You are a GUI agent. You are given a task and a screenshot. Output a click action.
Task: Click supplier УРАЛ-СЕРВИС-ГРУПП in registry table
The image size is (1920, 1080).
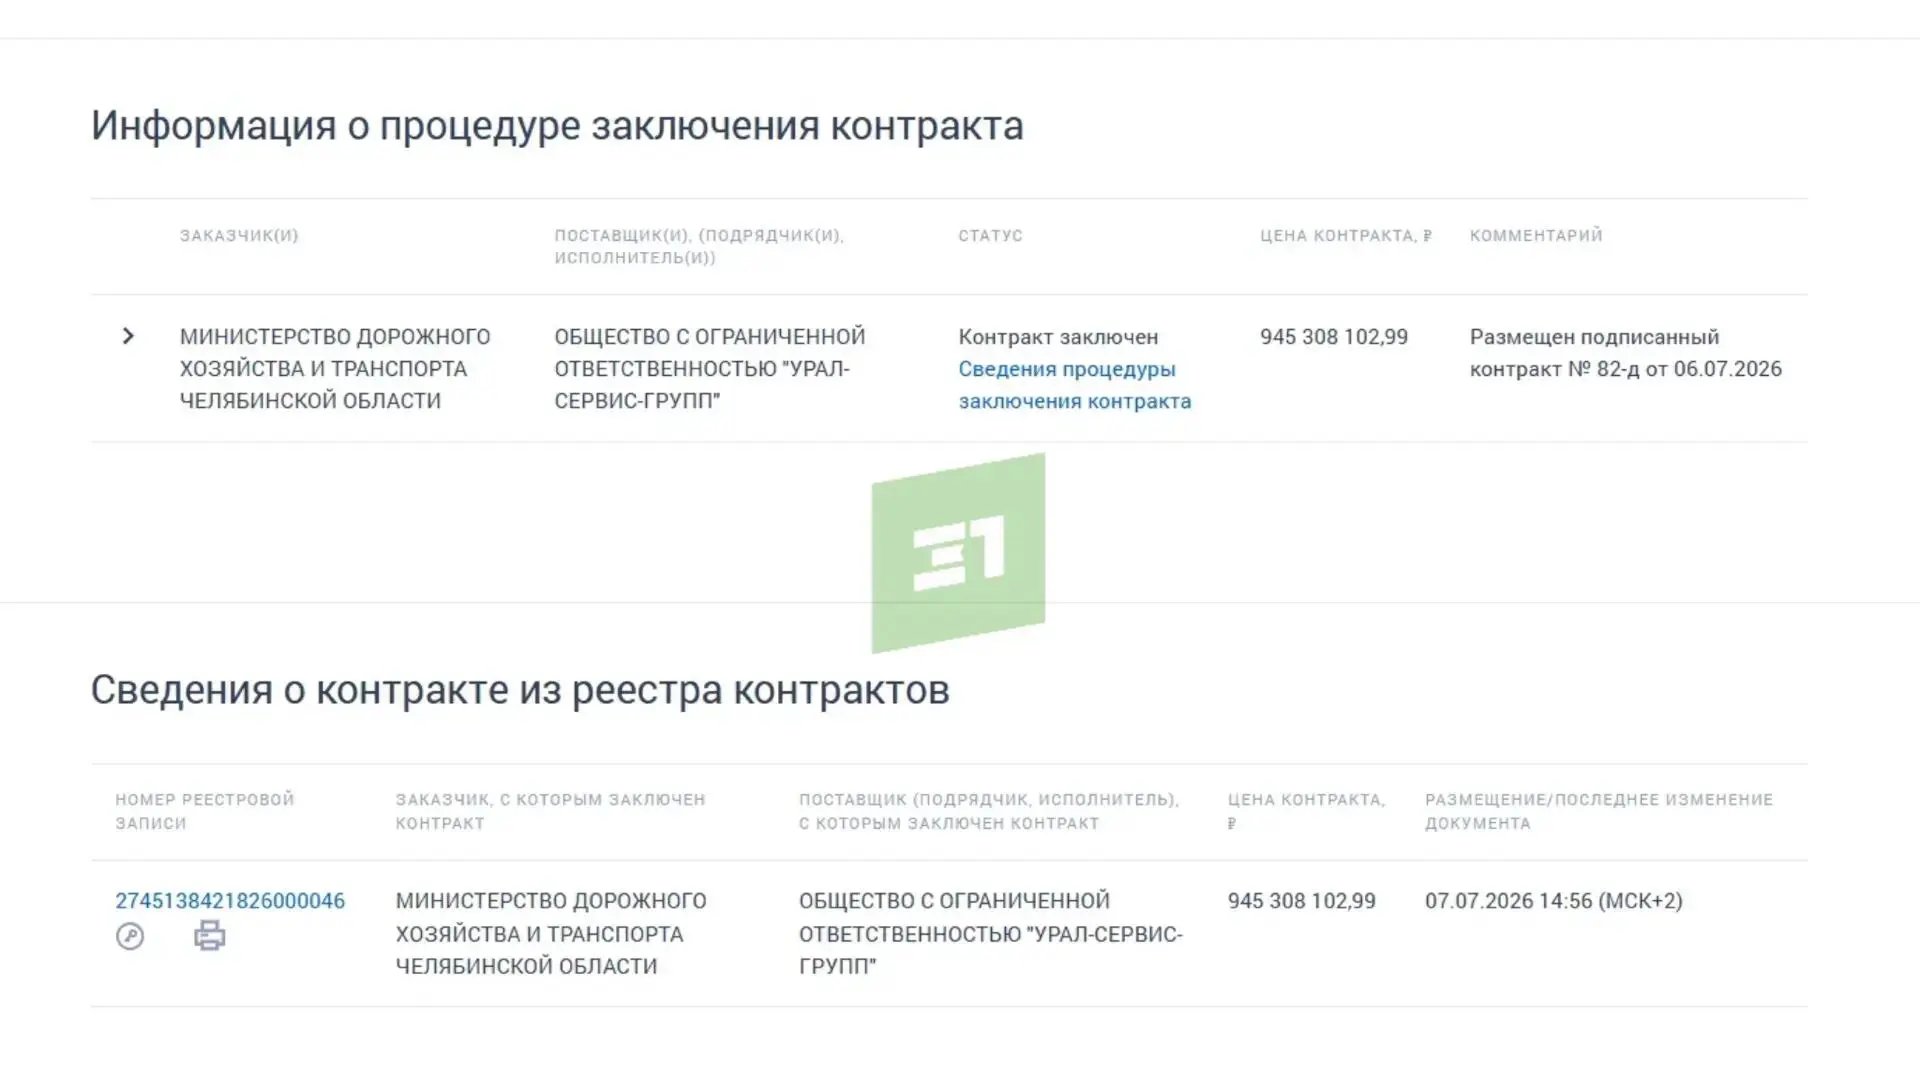click(x=991, y=934)
